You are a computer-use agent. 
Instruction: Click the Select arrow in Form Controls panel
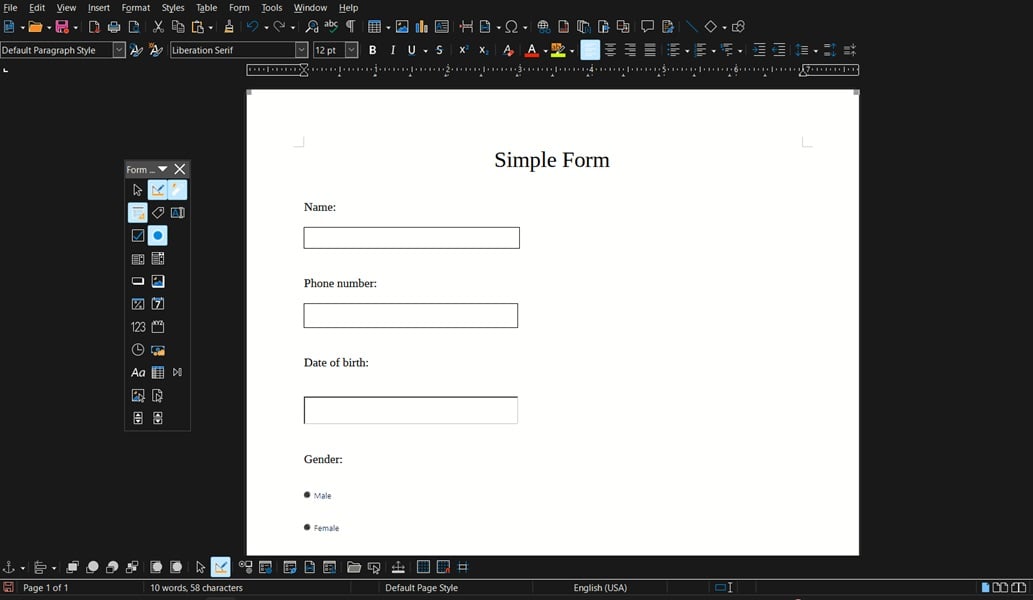(138, 190)
